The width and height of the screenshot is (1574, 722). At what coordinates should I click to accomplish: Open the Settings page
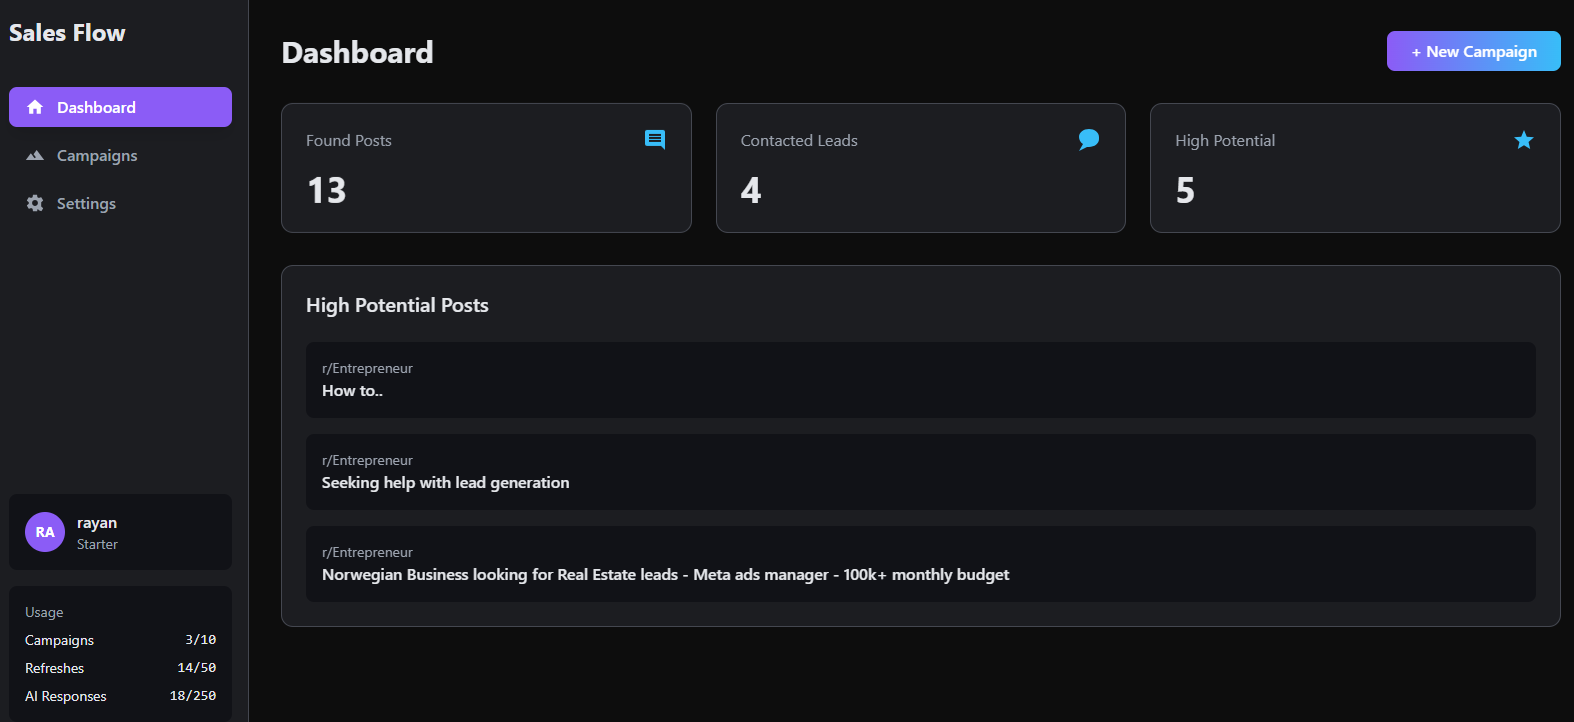coord(87,203)
